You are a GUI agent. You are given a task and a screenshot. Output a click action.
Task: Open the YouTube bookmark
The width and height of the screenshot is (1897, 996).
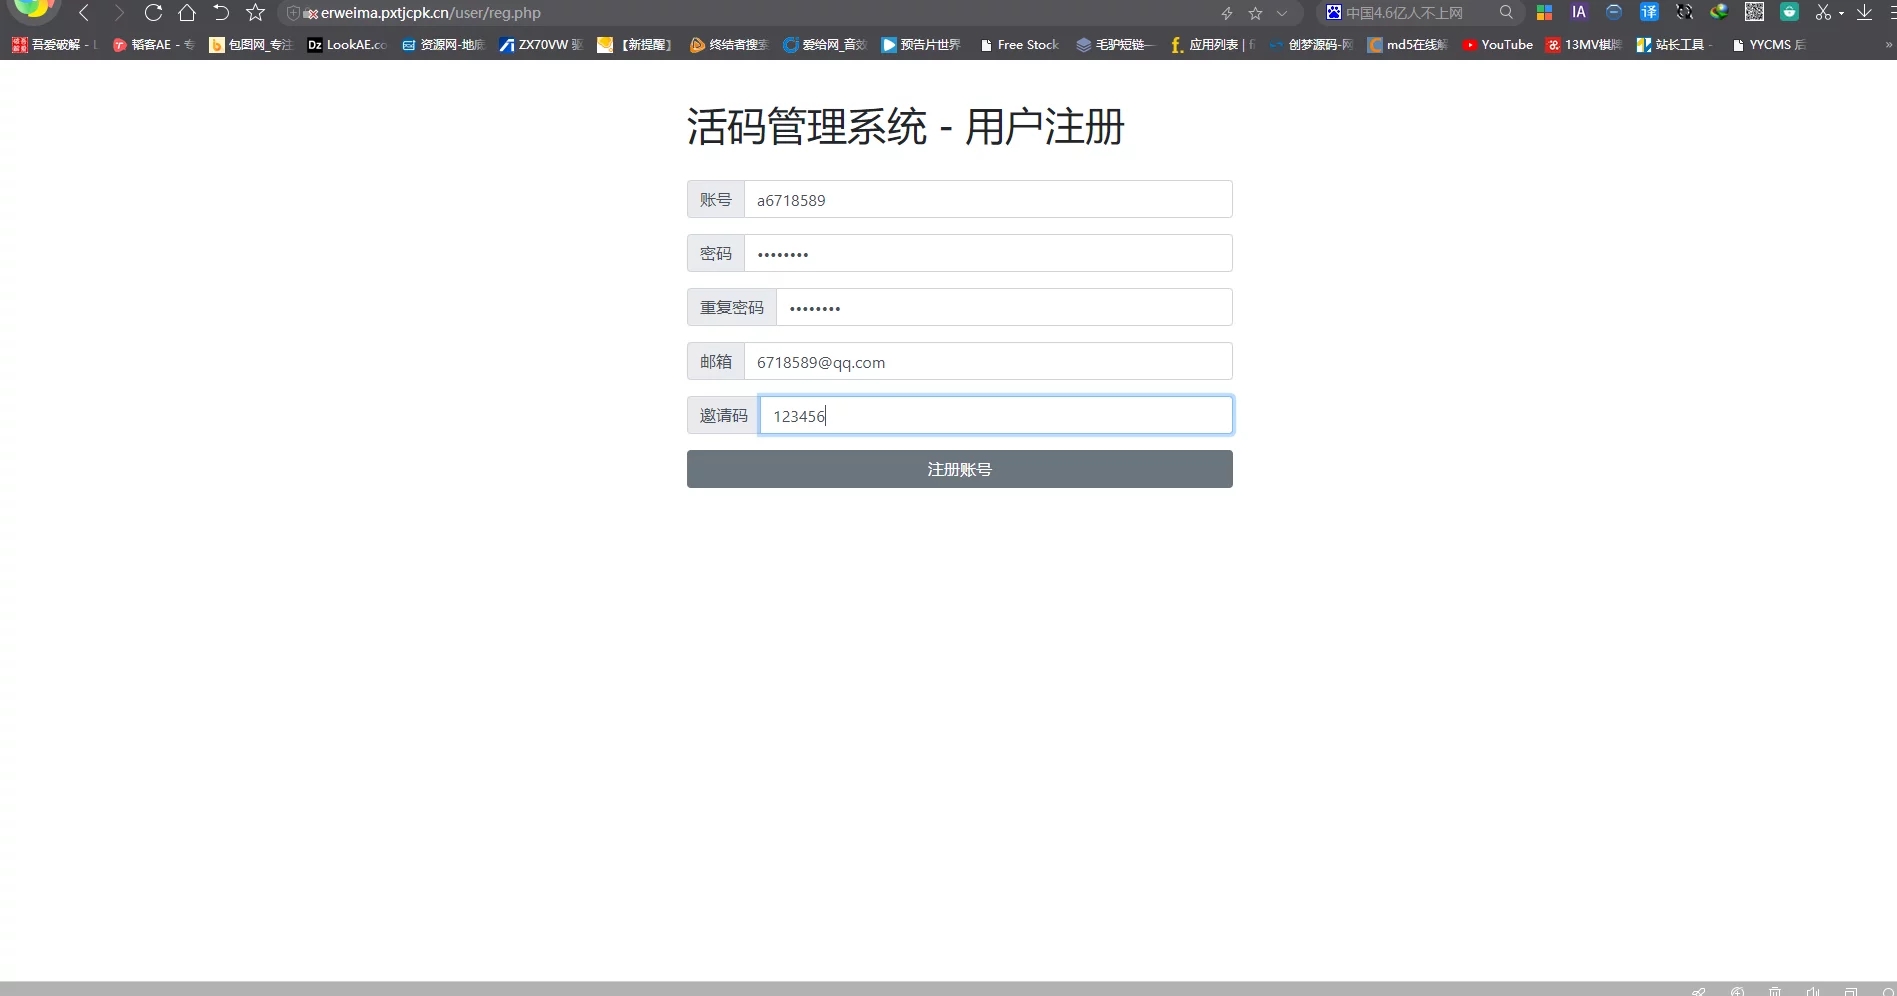1497,45
